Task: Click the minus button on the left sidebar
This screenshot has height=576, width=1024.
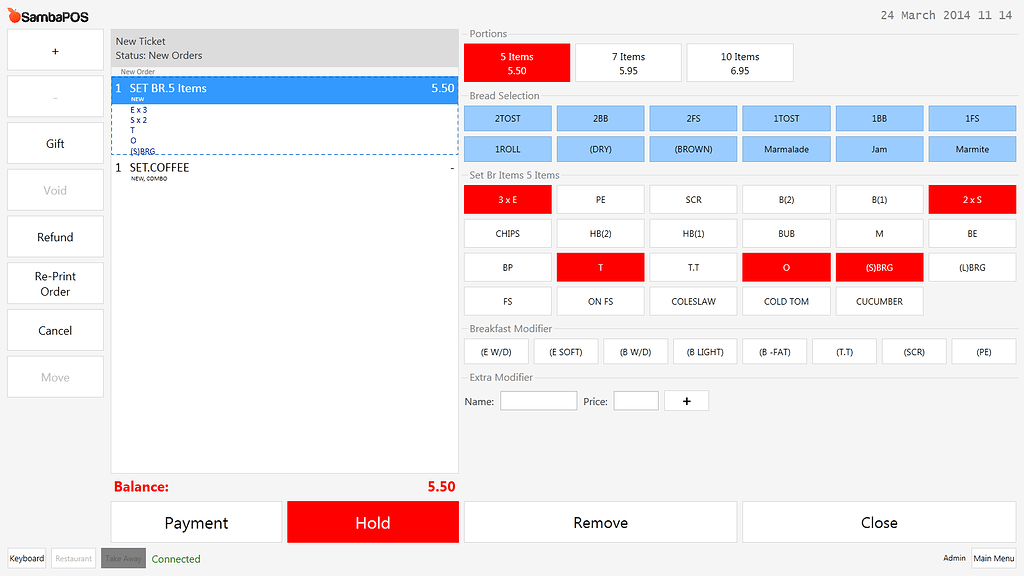Action: coord(55,96)
